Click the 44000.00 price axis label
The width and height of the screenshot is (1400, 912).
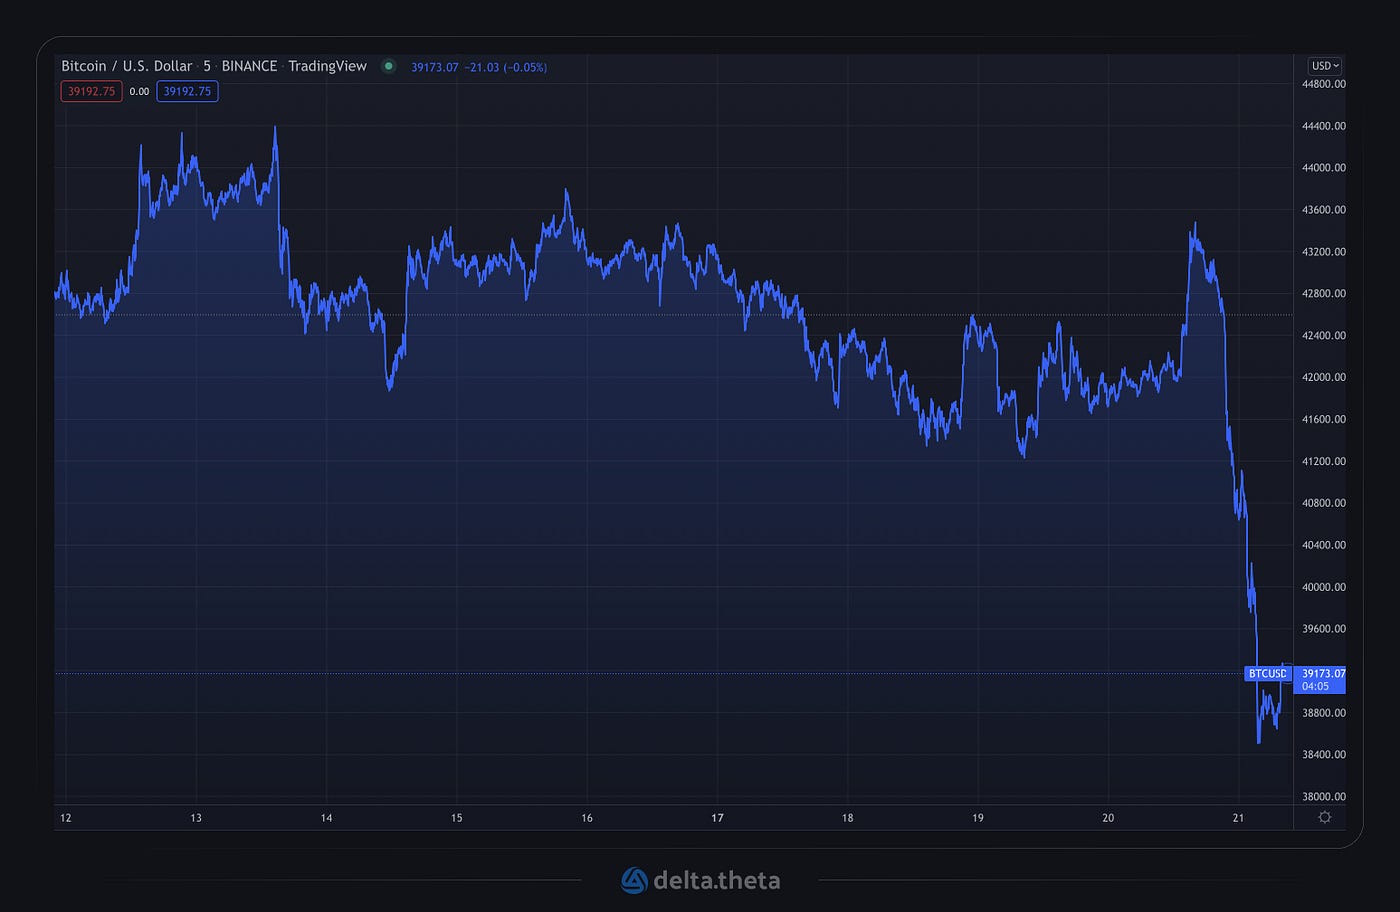pyautogui.click(x=1323, y=168)
